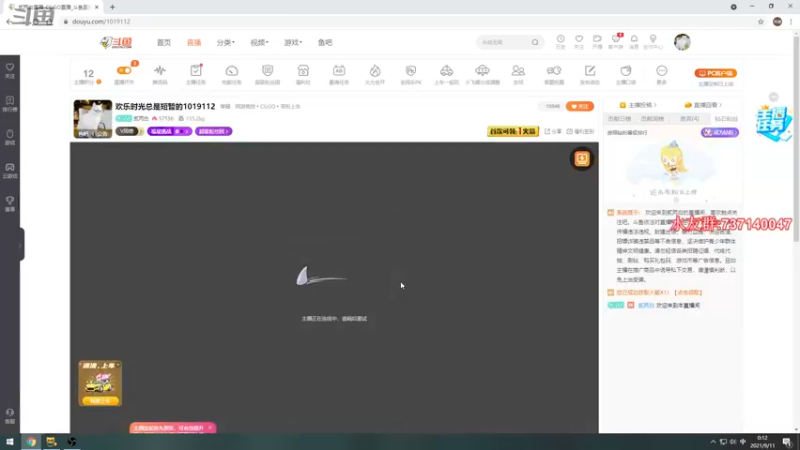The image size is (800, 450).
Task: Open Chrome from the taskbar
Action: [31, 442]
